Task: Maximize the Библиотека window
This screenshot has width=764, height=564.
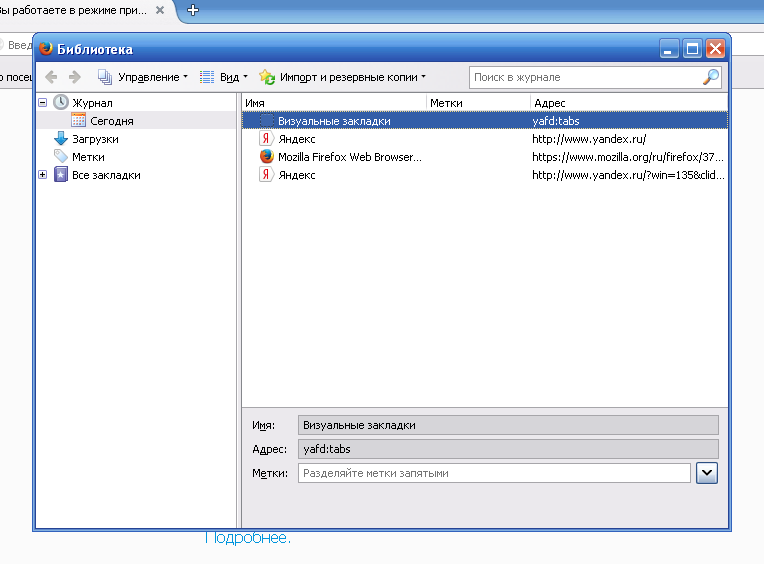Action: click(x=692, y=49)
